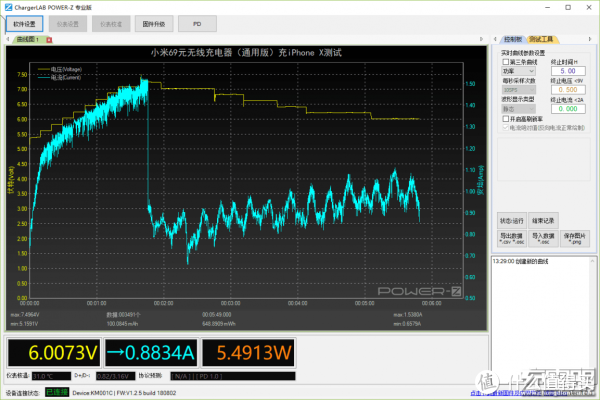The image size is (600, 400).
Task: Open the 每秒采样次数 sampling rate dropdown
Action: [x=518, y=90]
